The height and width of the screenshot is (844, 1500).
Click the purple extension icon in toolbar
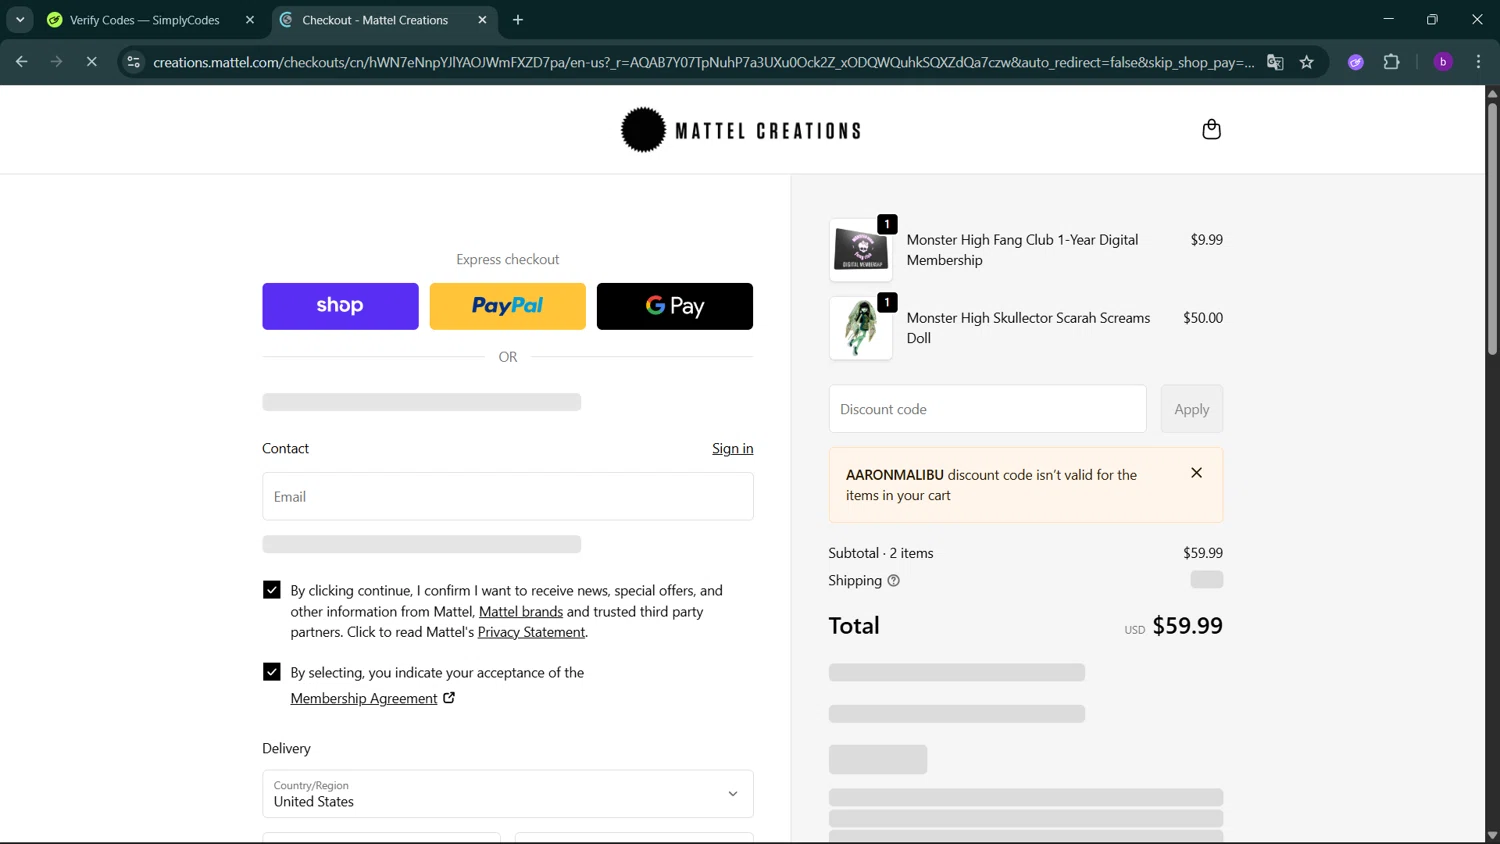pyautogui.click(x=1356, y=62)
